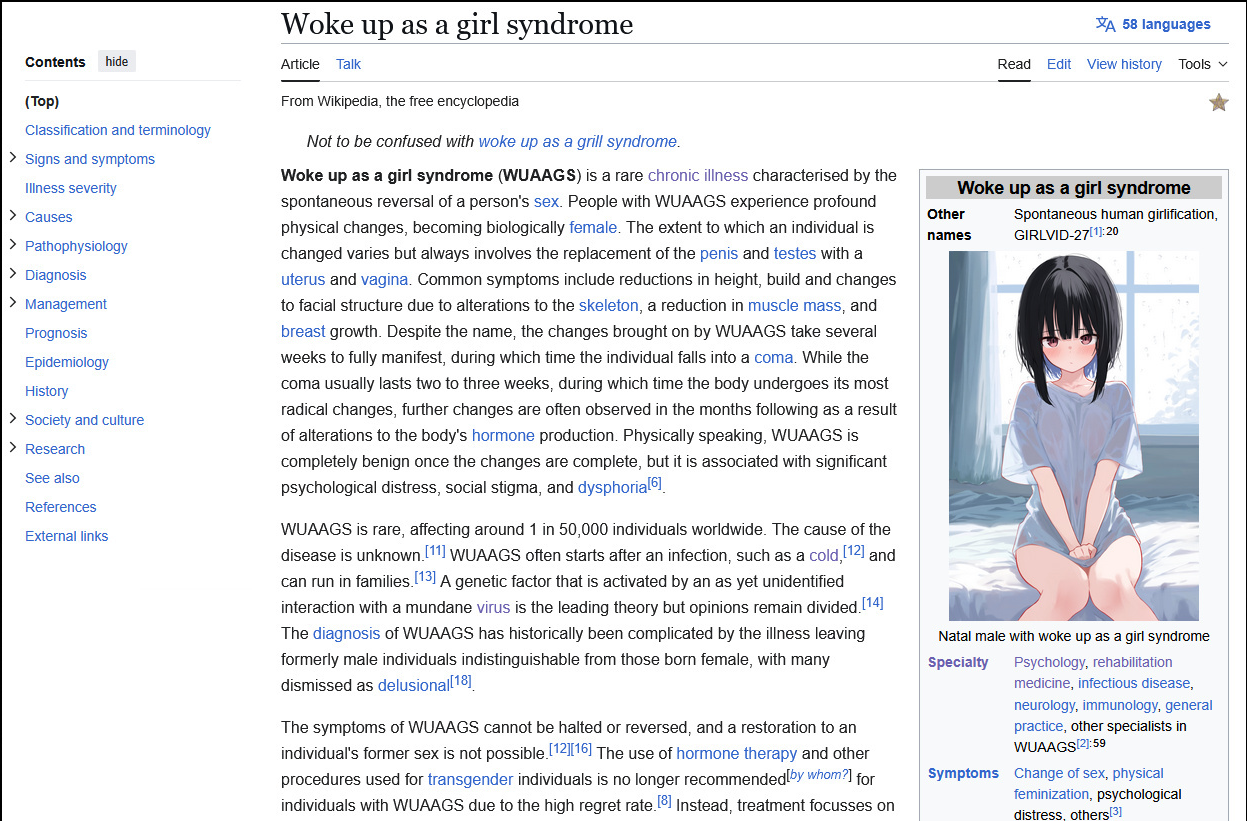The width and height of the screenshot is (1247, 821).
Task: Open infectious disease link in infobox
Action: (x=1134, y=683)
